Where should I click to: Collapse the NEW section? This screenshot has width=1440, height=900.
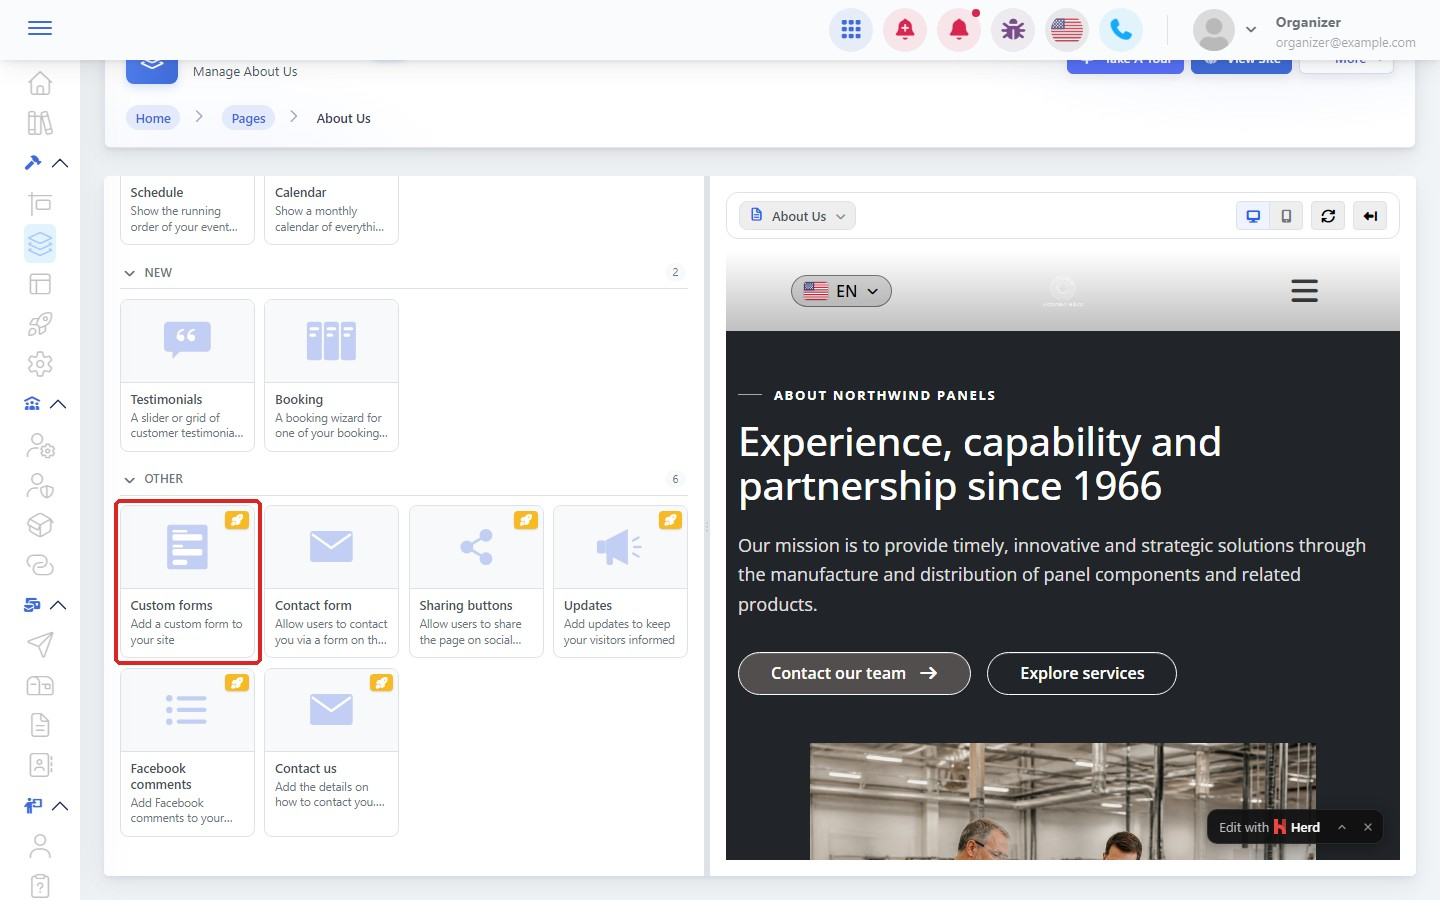click(x=129, y=273)
